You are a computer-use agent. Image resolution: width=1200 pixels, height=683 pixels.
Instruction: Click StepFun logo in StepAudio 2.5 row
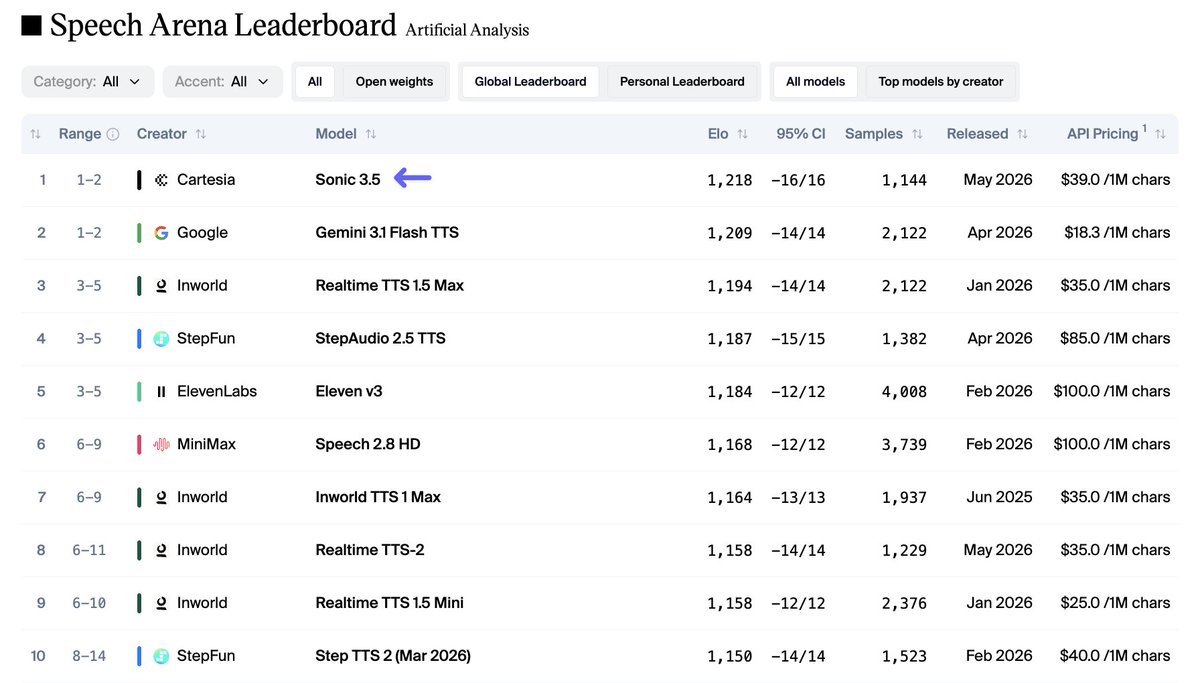(162, 339)
